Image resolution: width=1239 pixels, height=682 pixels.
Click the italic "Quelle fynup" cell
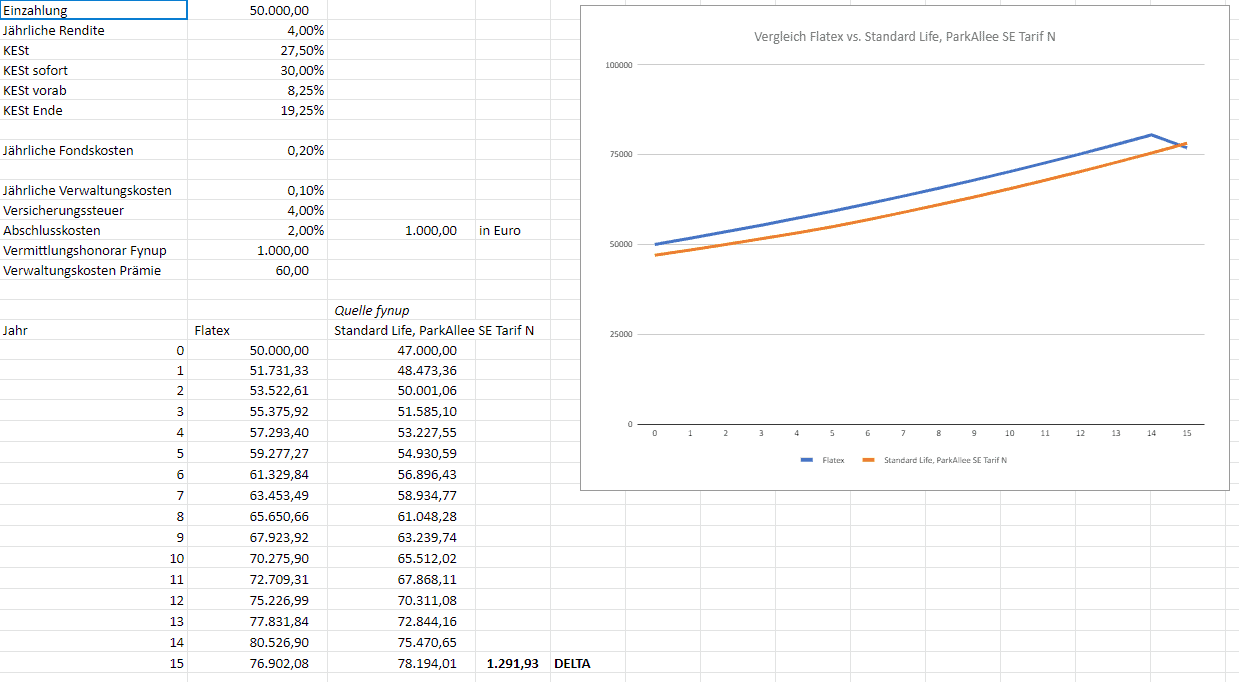coord(401,310)
